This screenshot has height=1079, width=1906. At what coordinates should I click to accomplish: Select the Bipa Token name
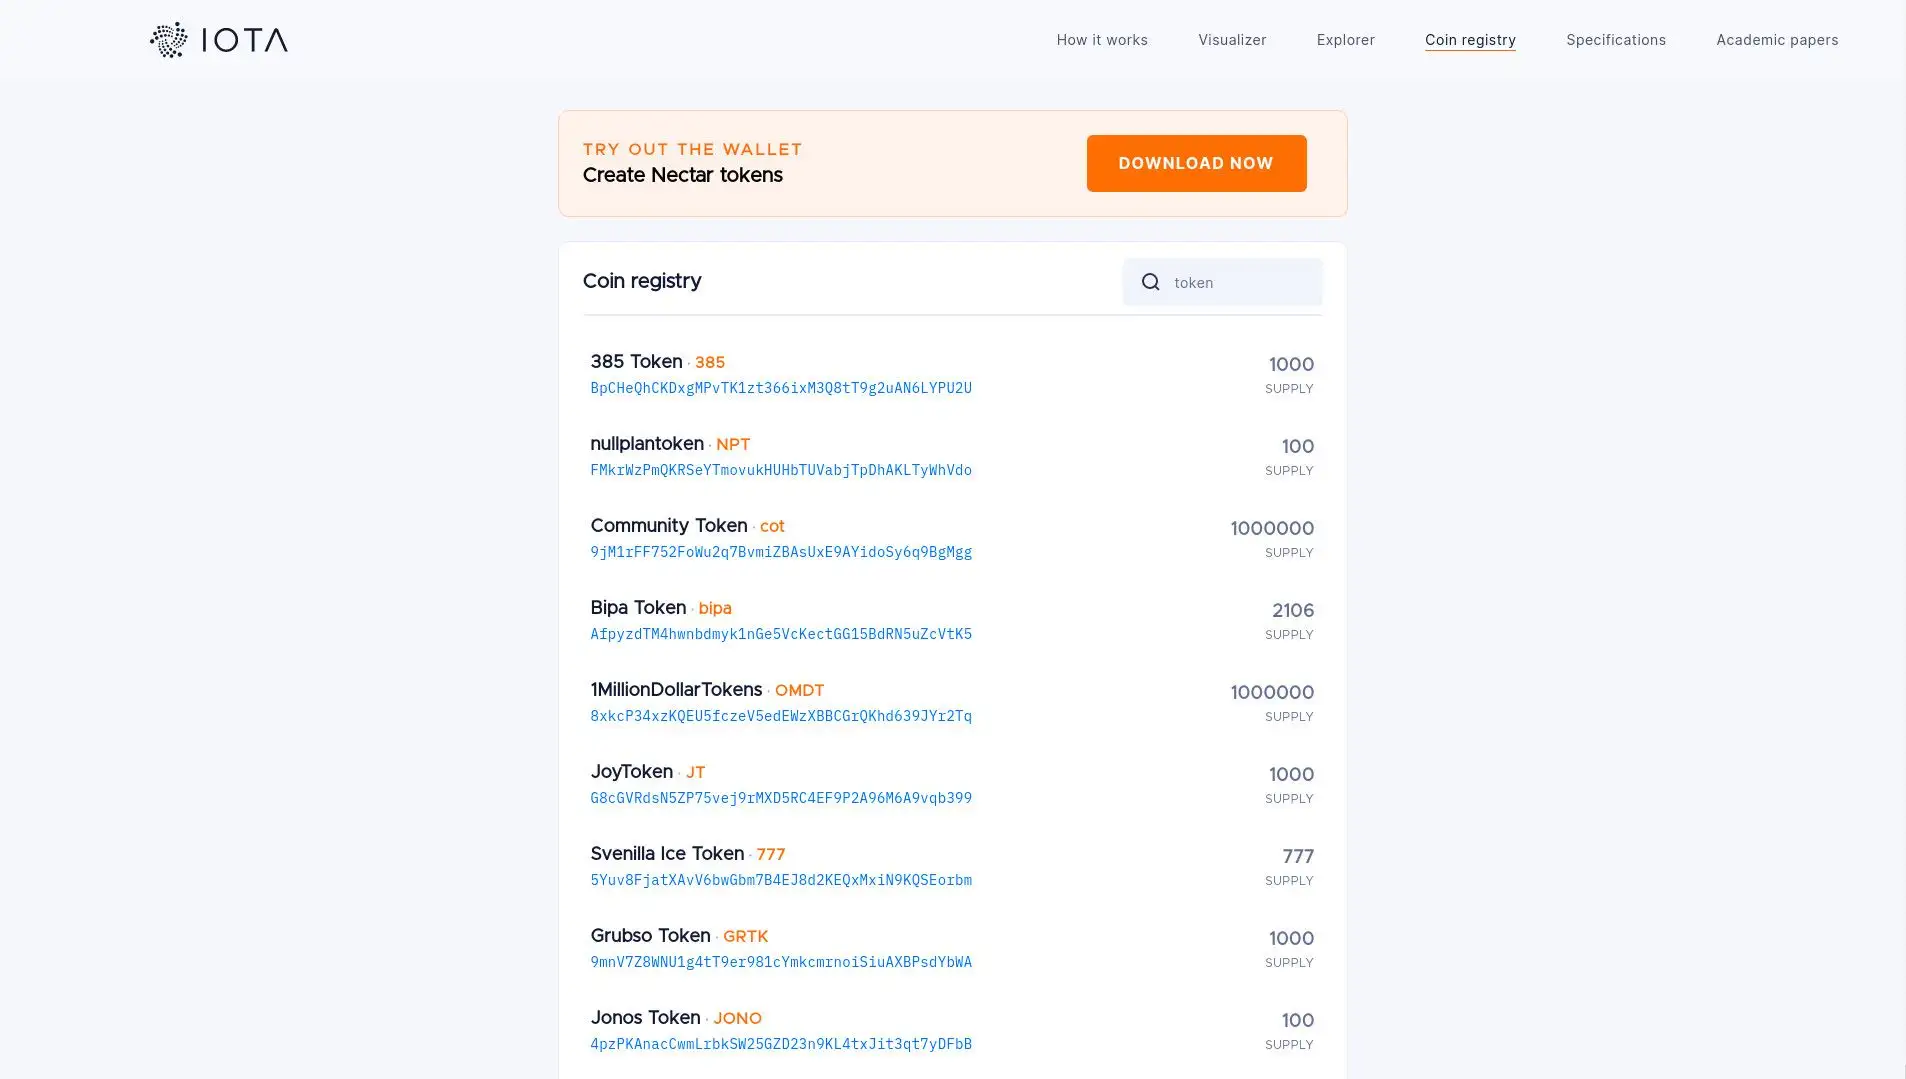pos(638,608)
